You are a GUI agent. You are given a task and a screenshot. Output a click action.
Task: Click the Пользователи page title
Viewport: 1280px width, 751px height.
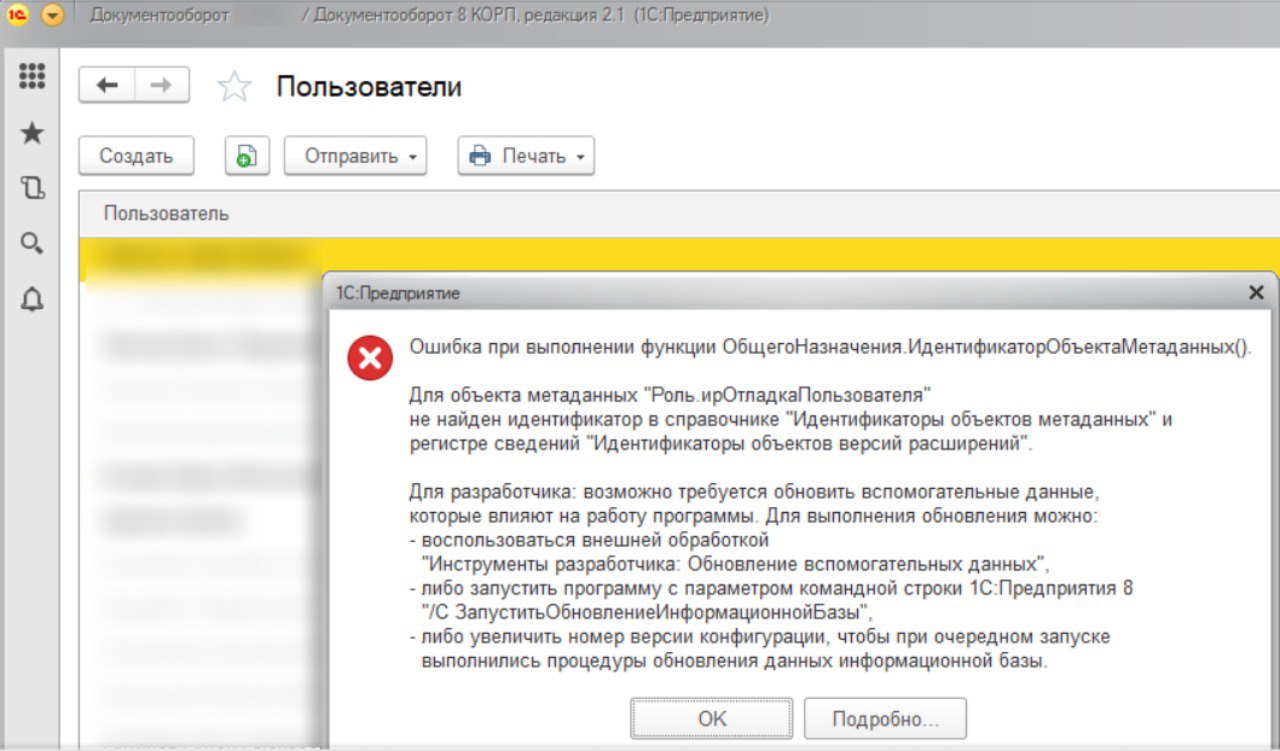(x=369, y=87)
